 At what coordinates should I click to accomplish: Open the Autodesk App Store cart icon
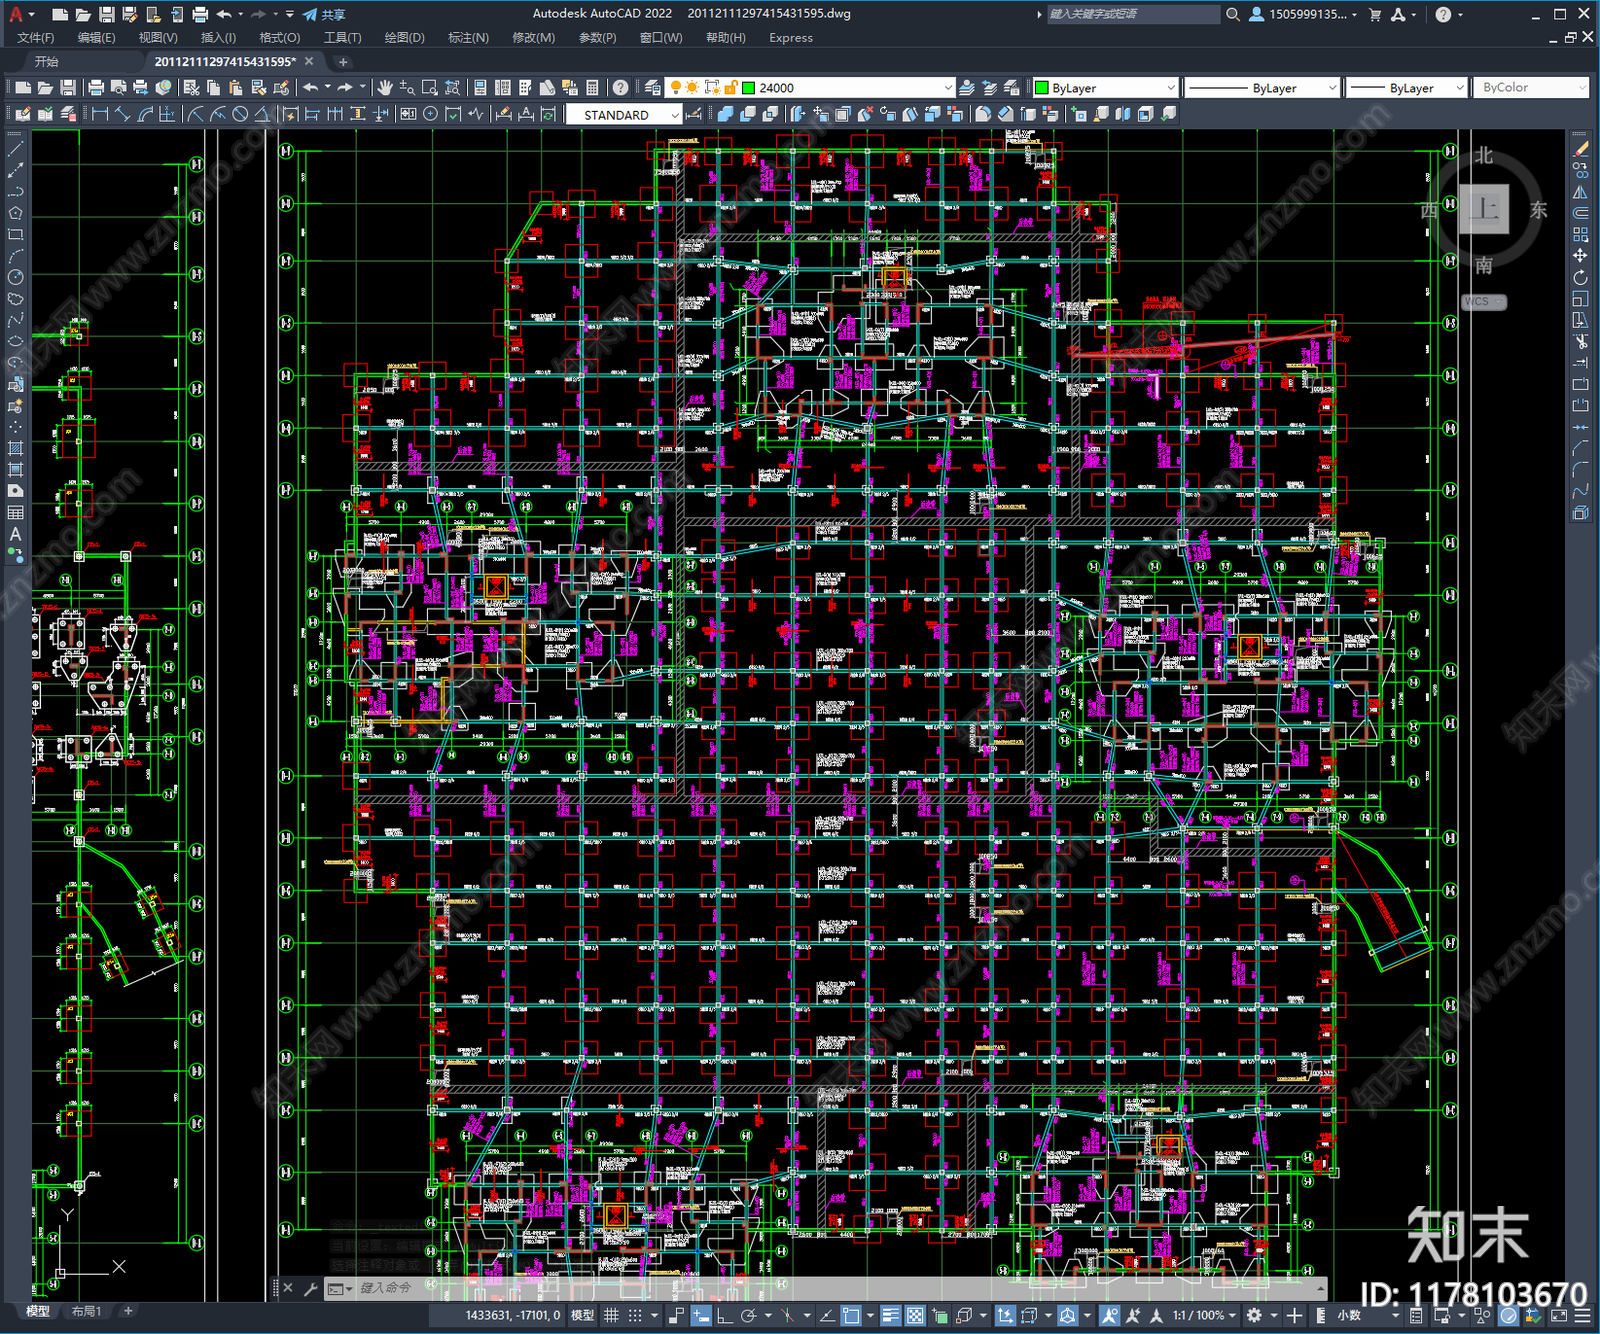pos(1375,14)
